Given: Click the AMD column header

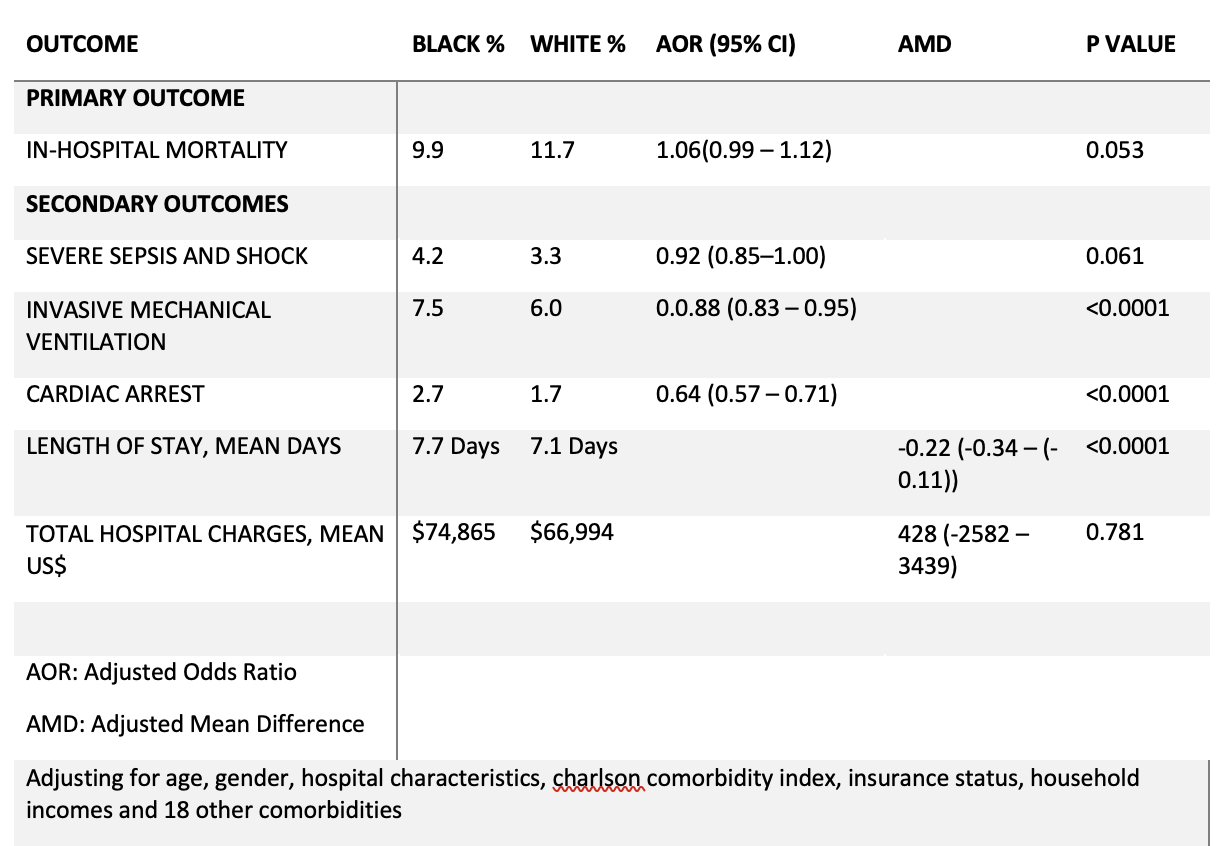Looking at the screenshot, I should 925,44.
